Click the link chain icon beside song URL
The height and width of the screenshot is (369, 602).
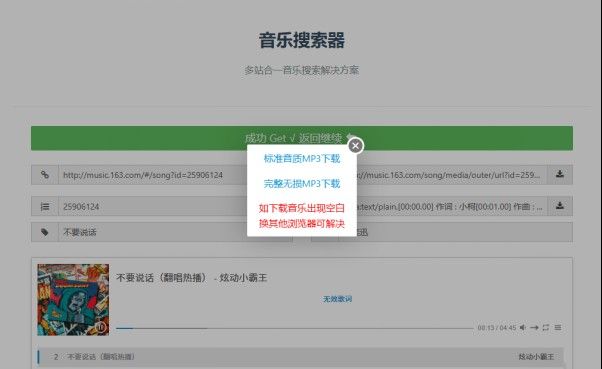coord(45,175)
